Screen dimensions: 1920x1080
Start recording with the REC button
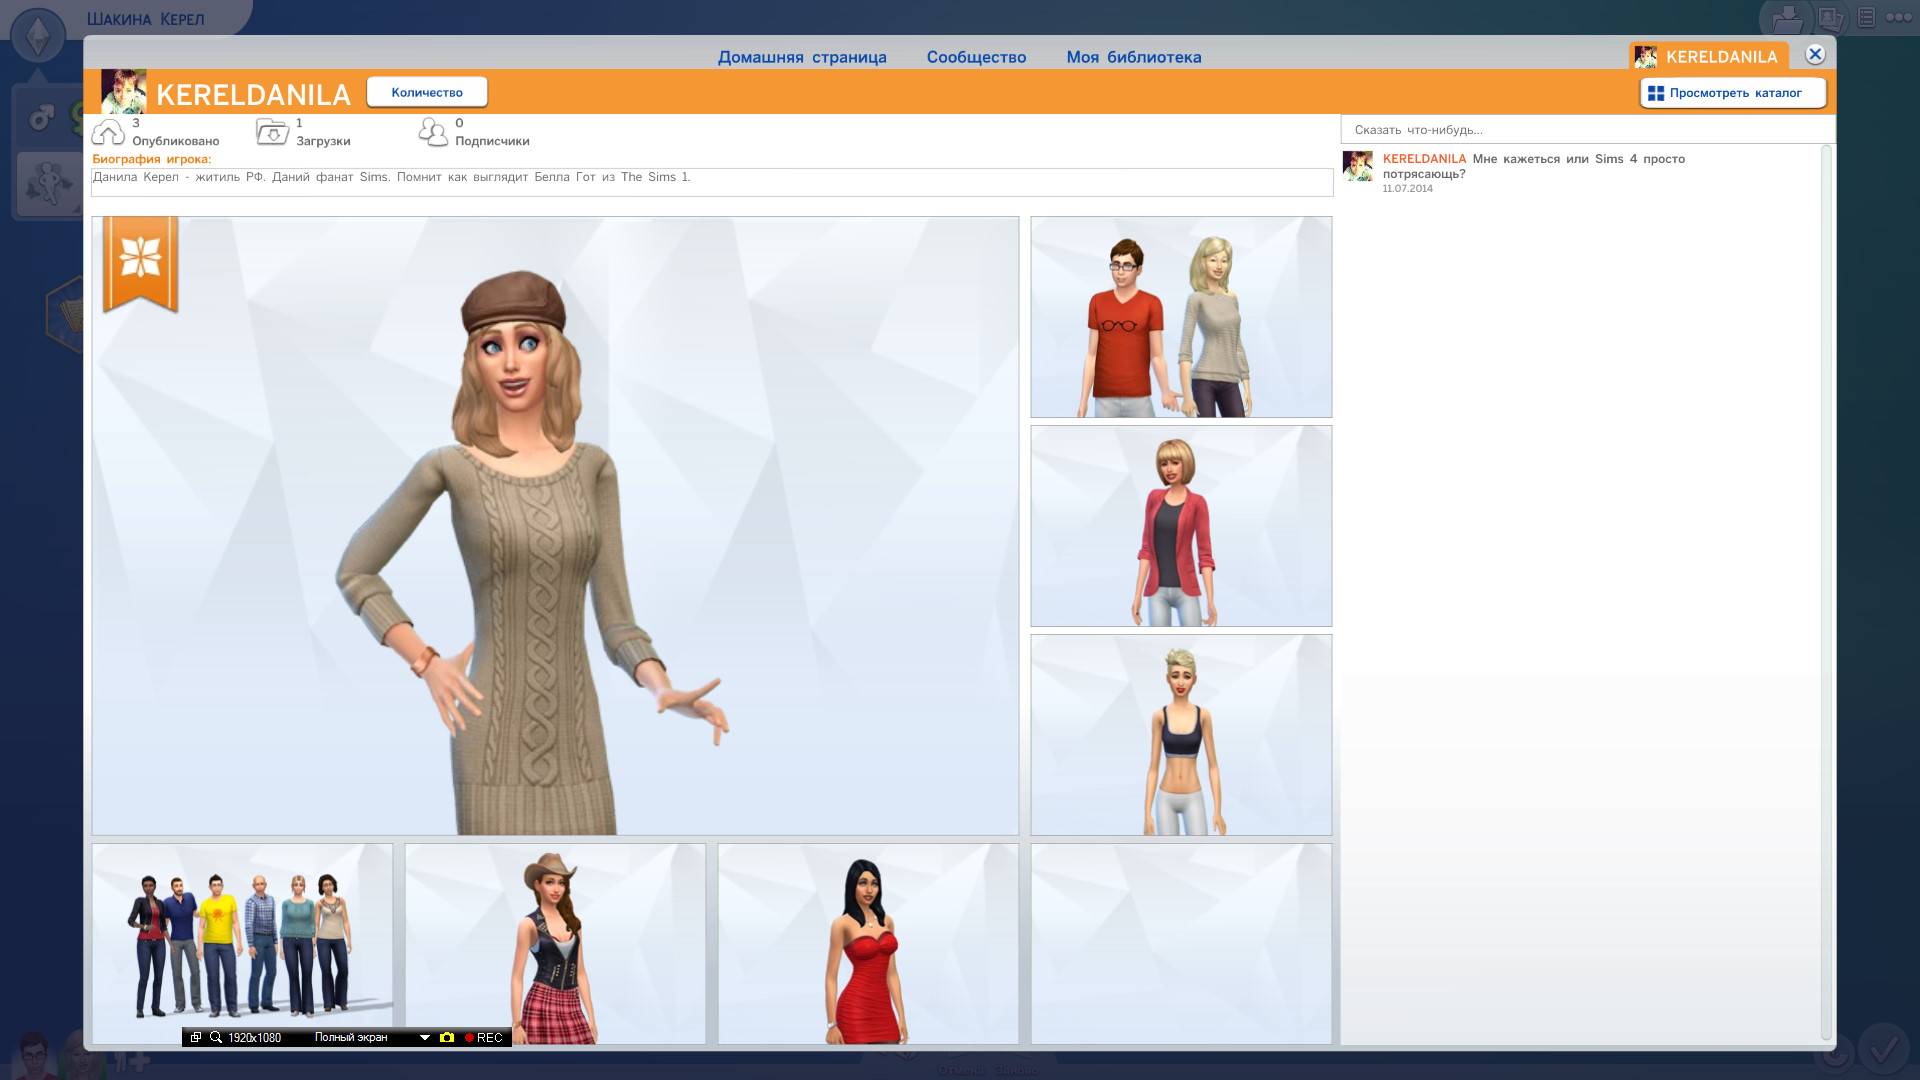click(483, 1038)
